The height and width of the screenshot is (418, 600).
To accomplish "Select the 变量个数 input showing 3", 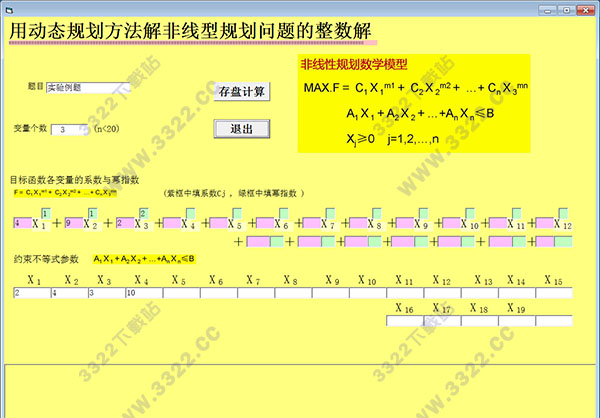I will 70,129.
